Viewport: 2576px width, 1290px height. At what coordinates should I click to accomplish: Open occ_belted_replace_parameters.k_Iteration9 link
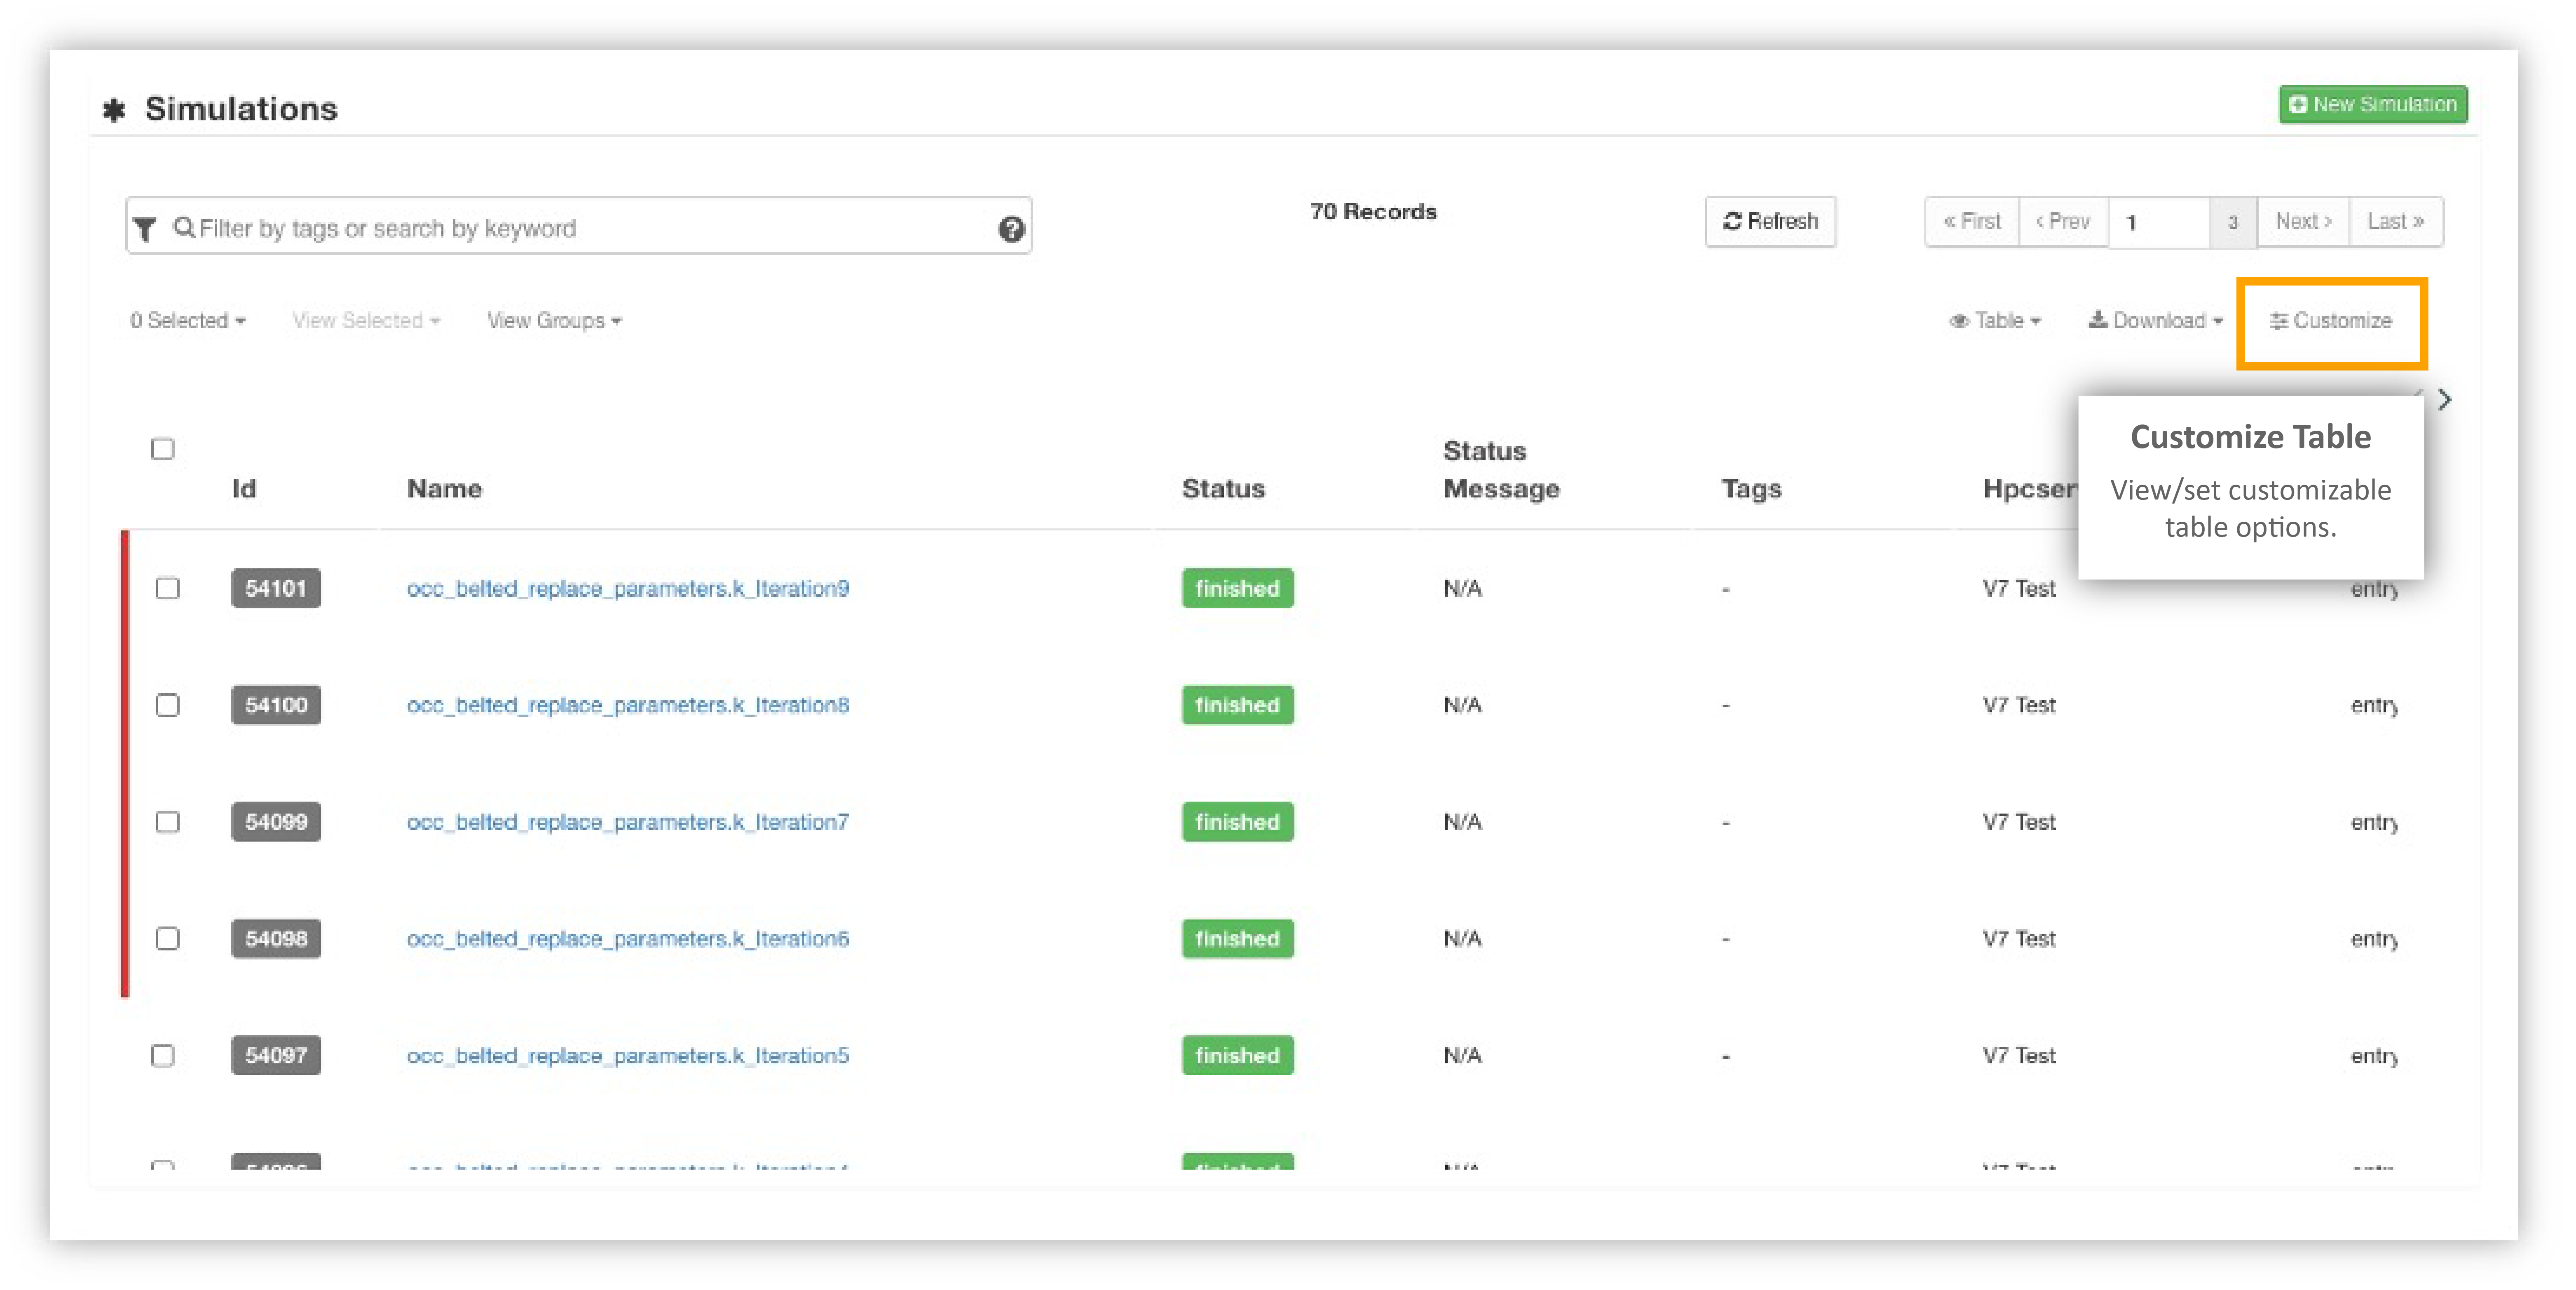click(x=628, y=589)
